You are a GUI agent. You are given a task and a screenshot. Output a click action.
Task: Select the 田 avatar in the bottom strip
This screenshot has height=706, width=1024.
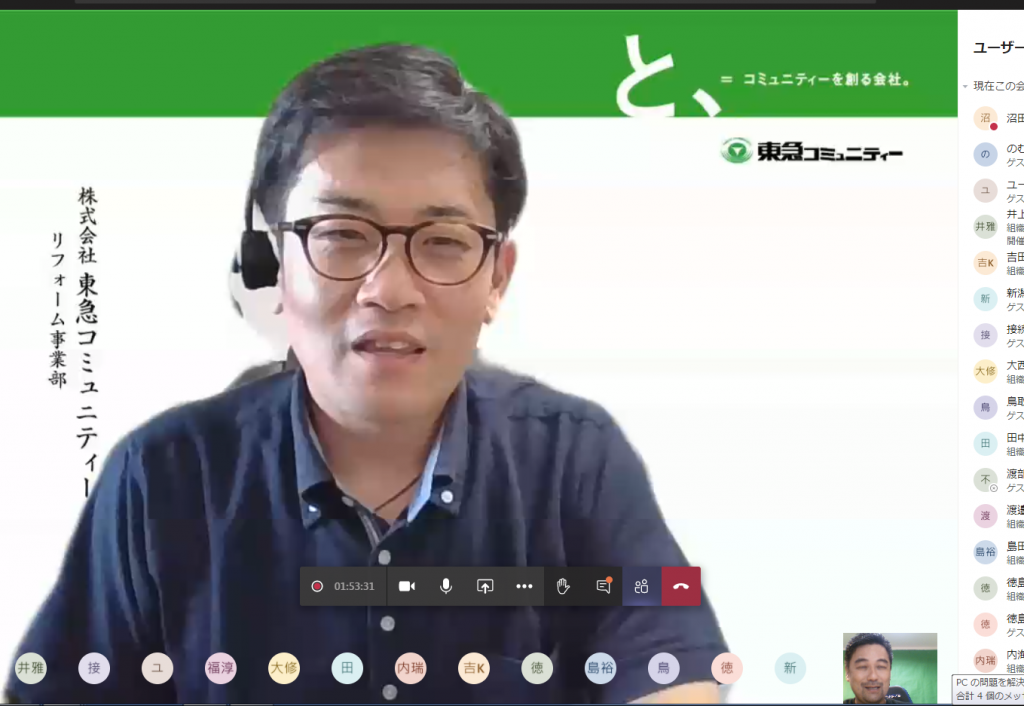coord(347,668)
